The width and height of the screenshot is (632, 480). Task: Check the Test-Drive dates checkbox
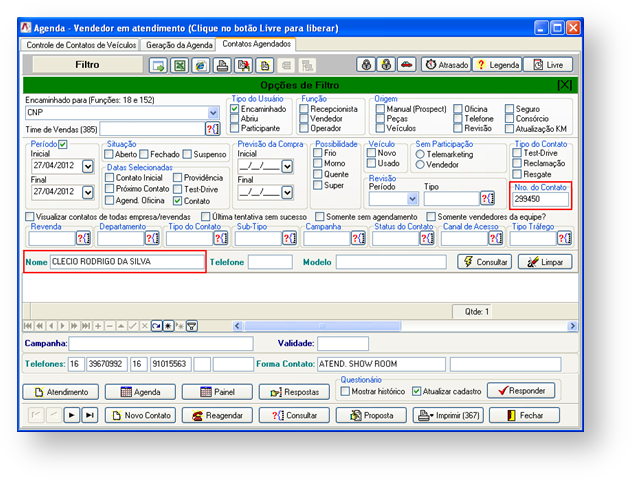click(177, 189)
